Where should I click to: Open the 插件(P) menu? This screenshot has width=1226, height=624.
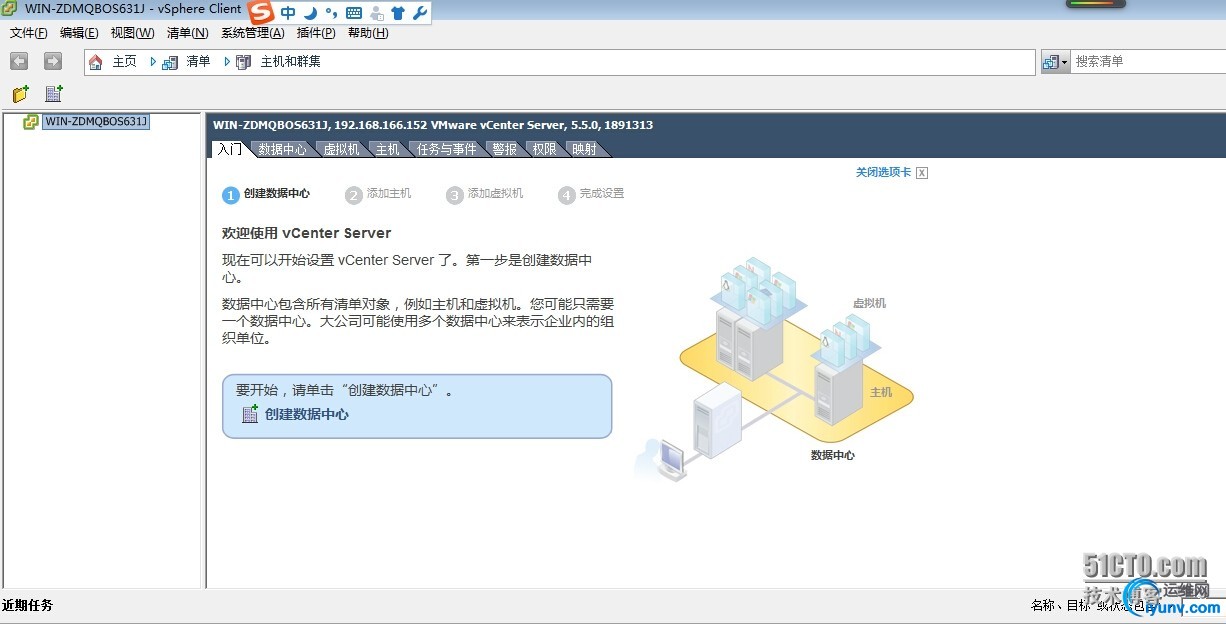point(316,33)
